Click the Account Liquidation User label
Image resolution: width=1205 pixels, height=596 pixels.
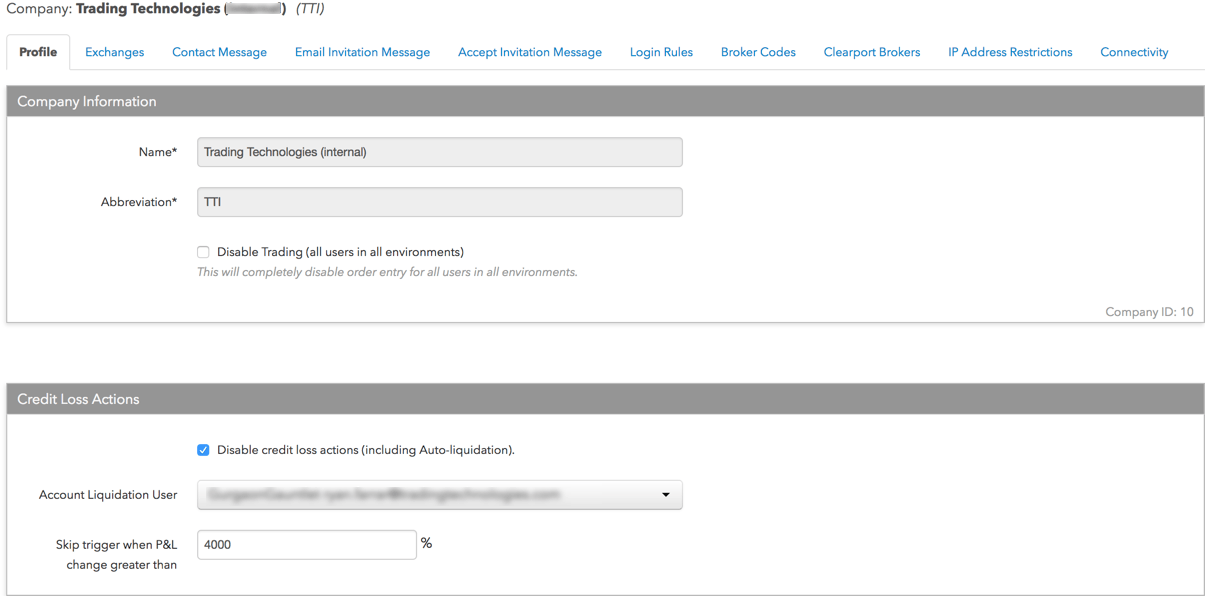[x=108, y=495]
